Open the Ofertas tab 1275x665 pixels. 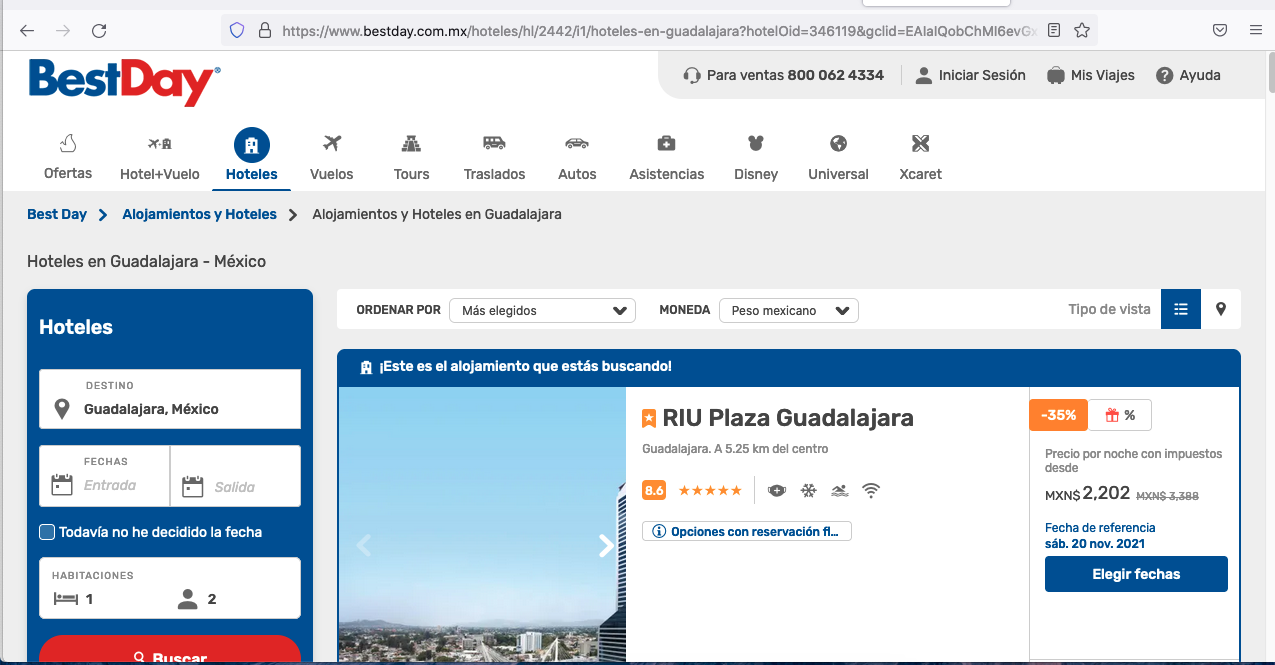coord(68,157)
